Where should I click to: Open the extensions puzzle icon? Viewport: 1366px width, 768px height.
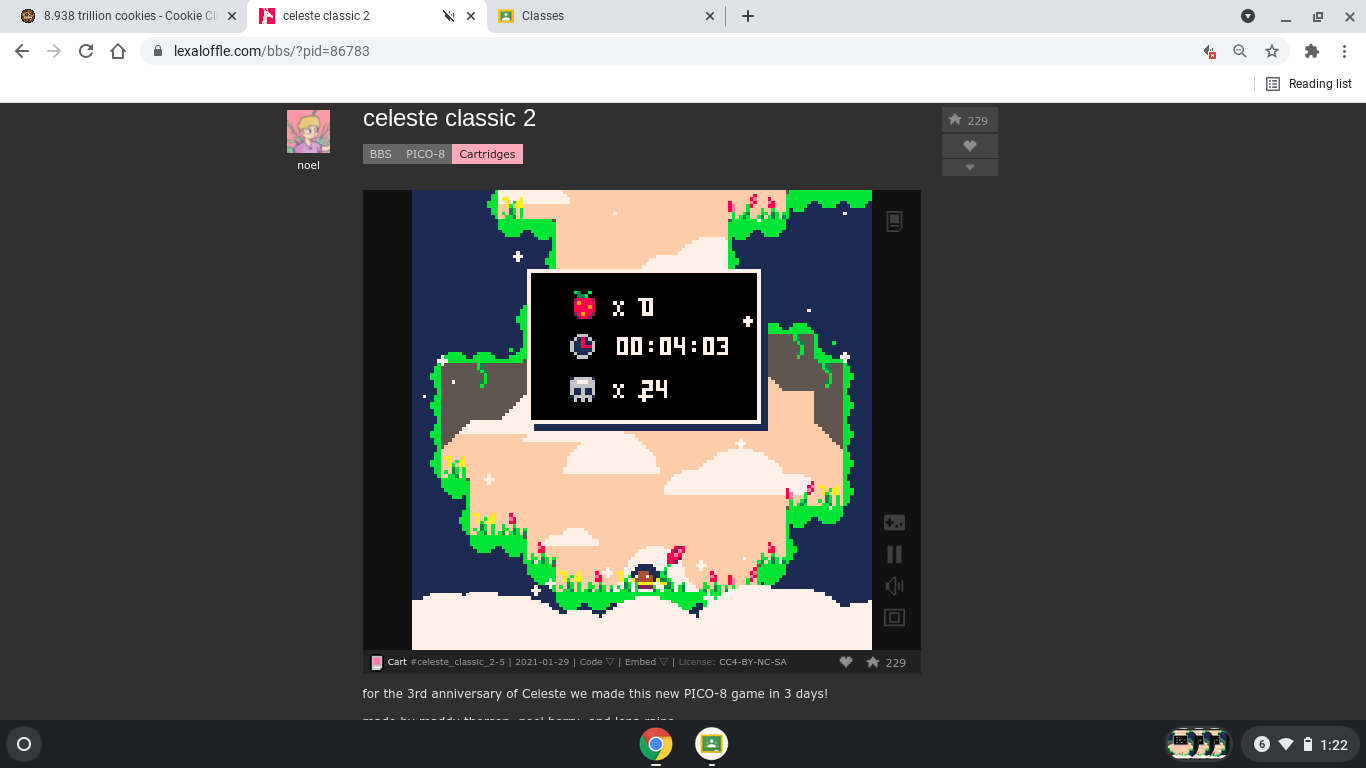tap(1312, 51)
